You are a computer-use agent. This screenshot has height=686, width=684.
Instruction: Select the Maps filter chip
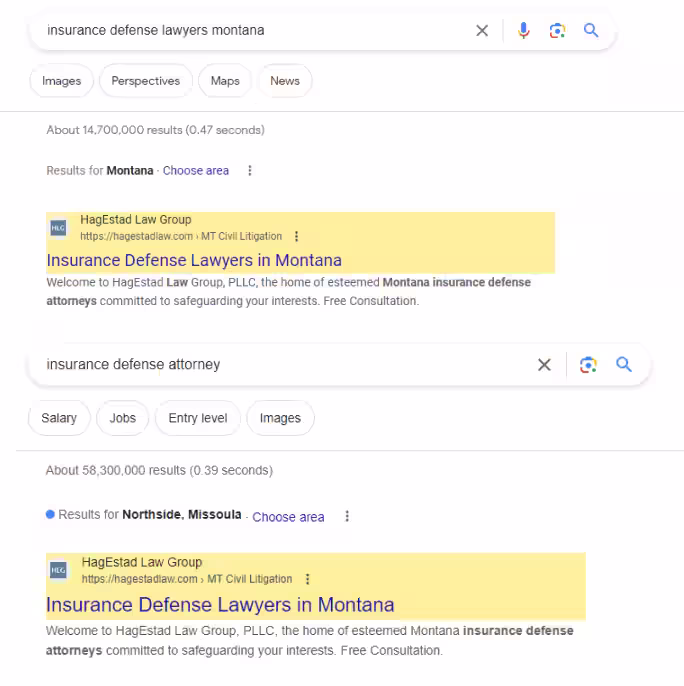point(225,81)
